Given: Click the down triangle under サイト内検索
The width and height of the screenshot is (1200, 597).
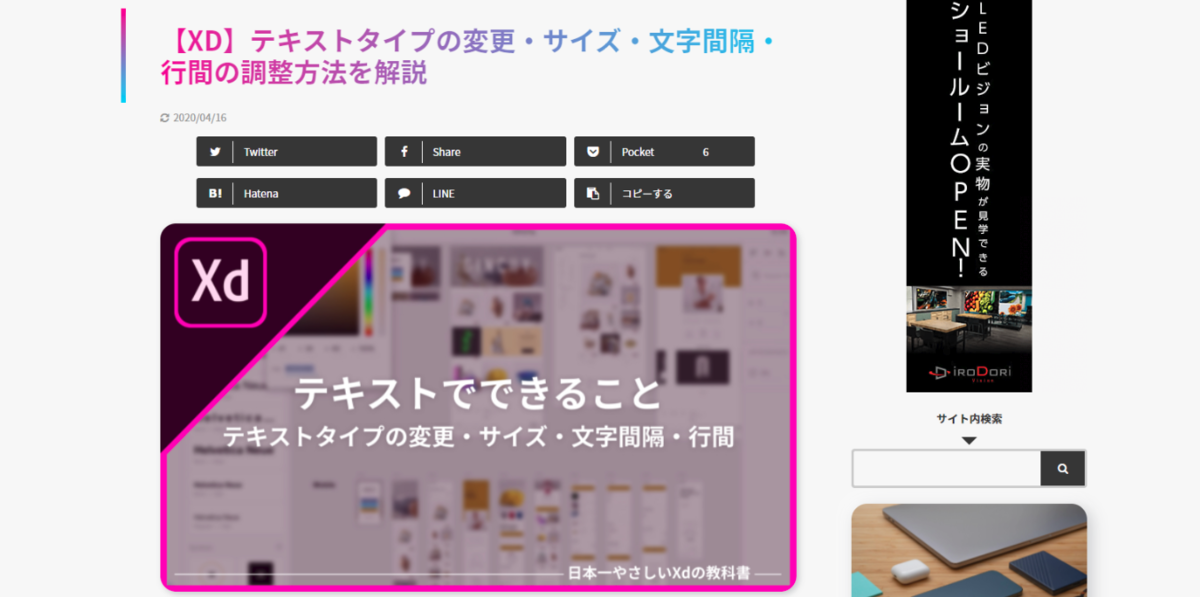Looking at the screenshot, I should pos(969,440).
